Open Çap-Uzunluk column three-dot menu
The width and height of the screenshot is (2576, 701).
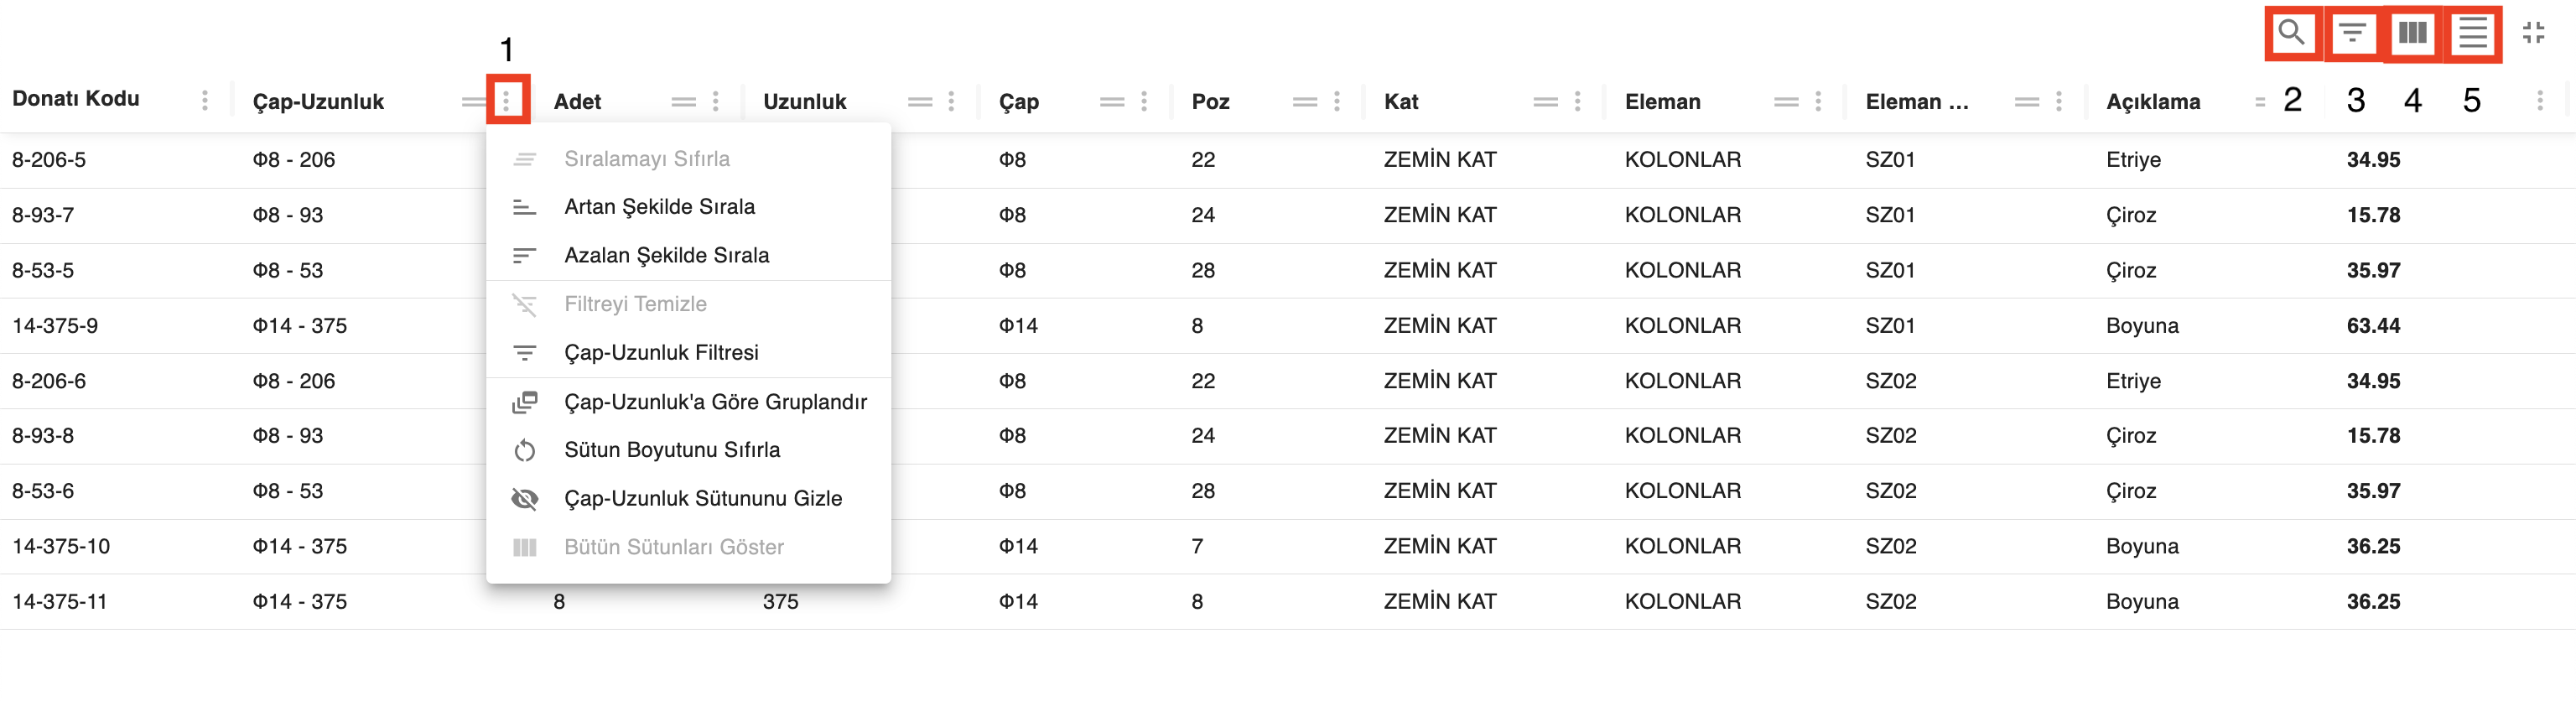click(506, 101)
